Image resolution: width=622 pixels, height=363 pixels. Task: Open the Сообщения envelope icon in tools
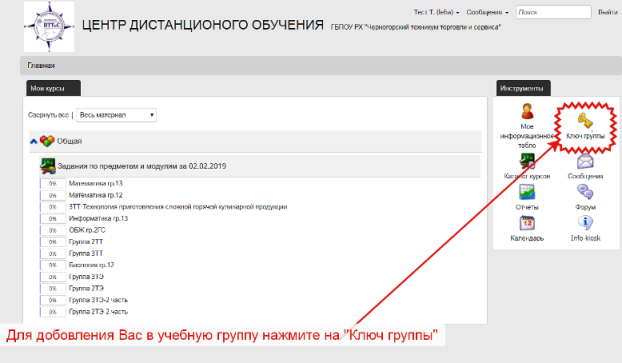click(x=585, y=161)
